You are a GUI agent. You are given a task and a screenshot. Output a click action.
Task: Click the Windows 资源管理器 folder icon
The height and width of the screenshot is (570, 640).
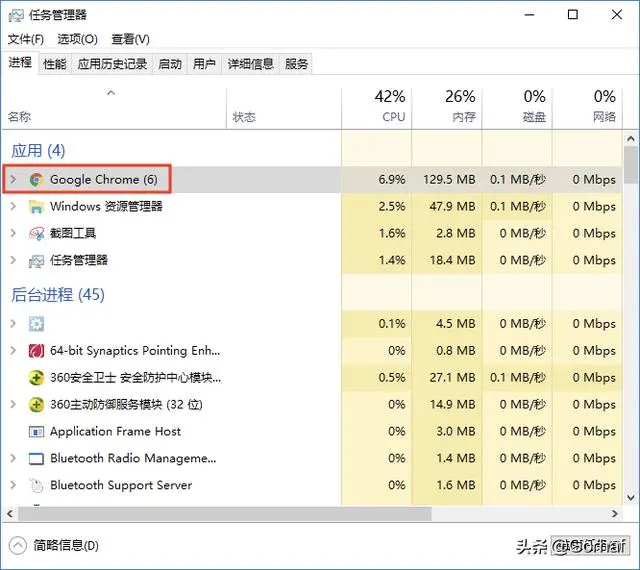coord(36,207)
